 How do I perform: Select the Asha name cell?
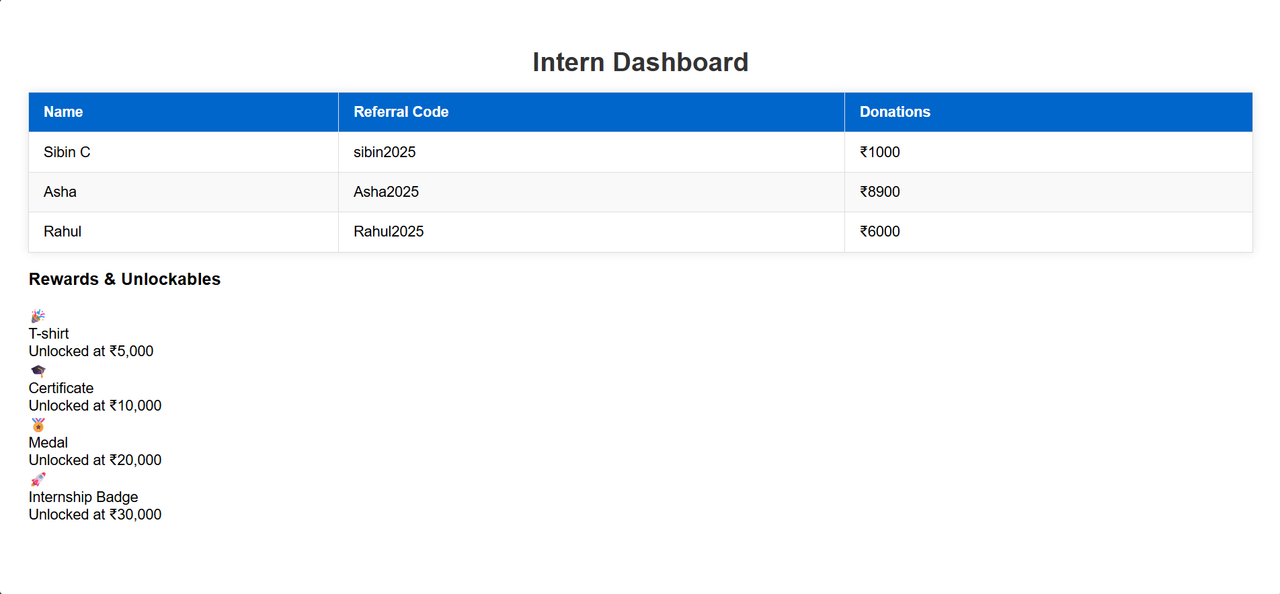click(x=184, y=192)
